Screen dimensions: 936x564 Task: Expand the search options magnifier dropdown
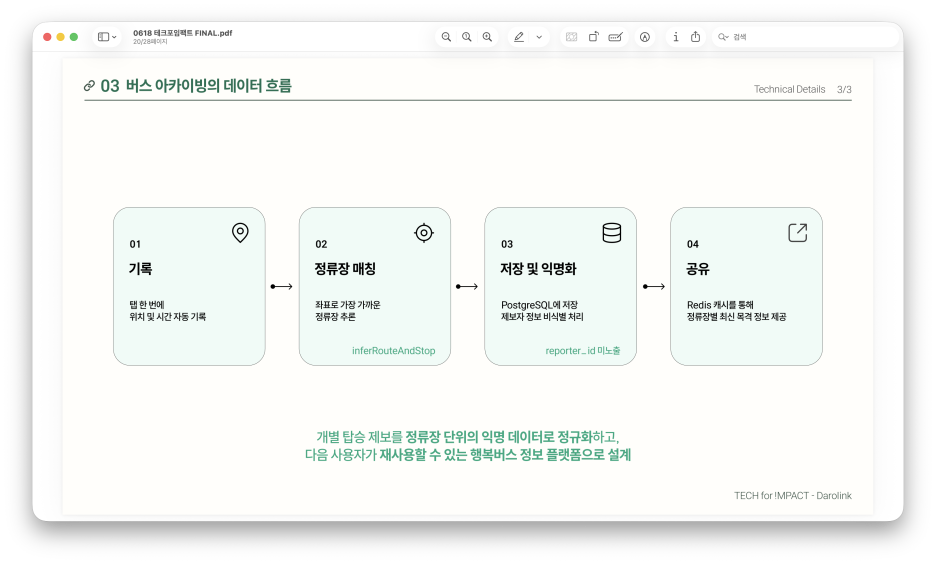coord(723,37)
